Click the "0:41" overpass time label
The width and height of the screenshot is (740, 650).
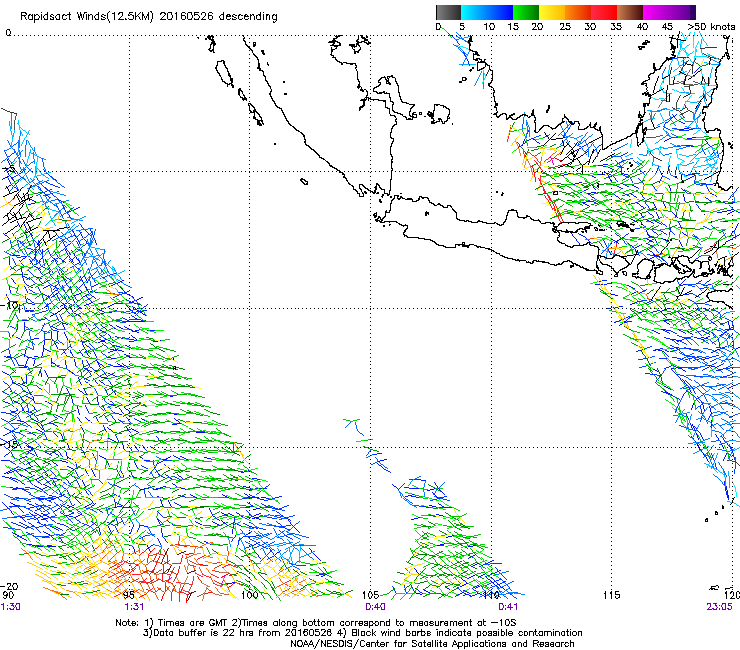click(508, 607)
